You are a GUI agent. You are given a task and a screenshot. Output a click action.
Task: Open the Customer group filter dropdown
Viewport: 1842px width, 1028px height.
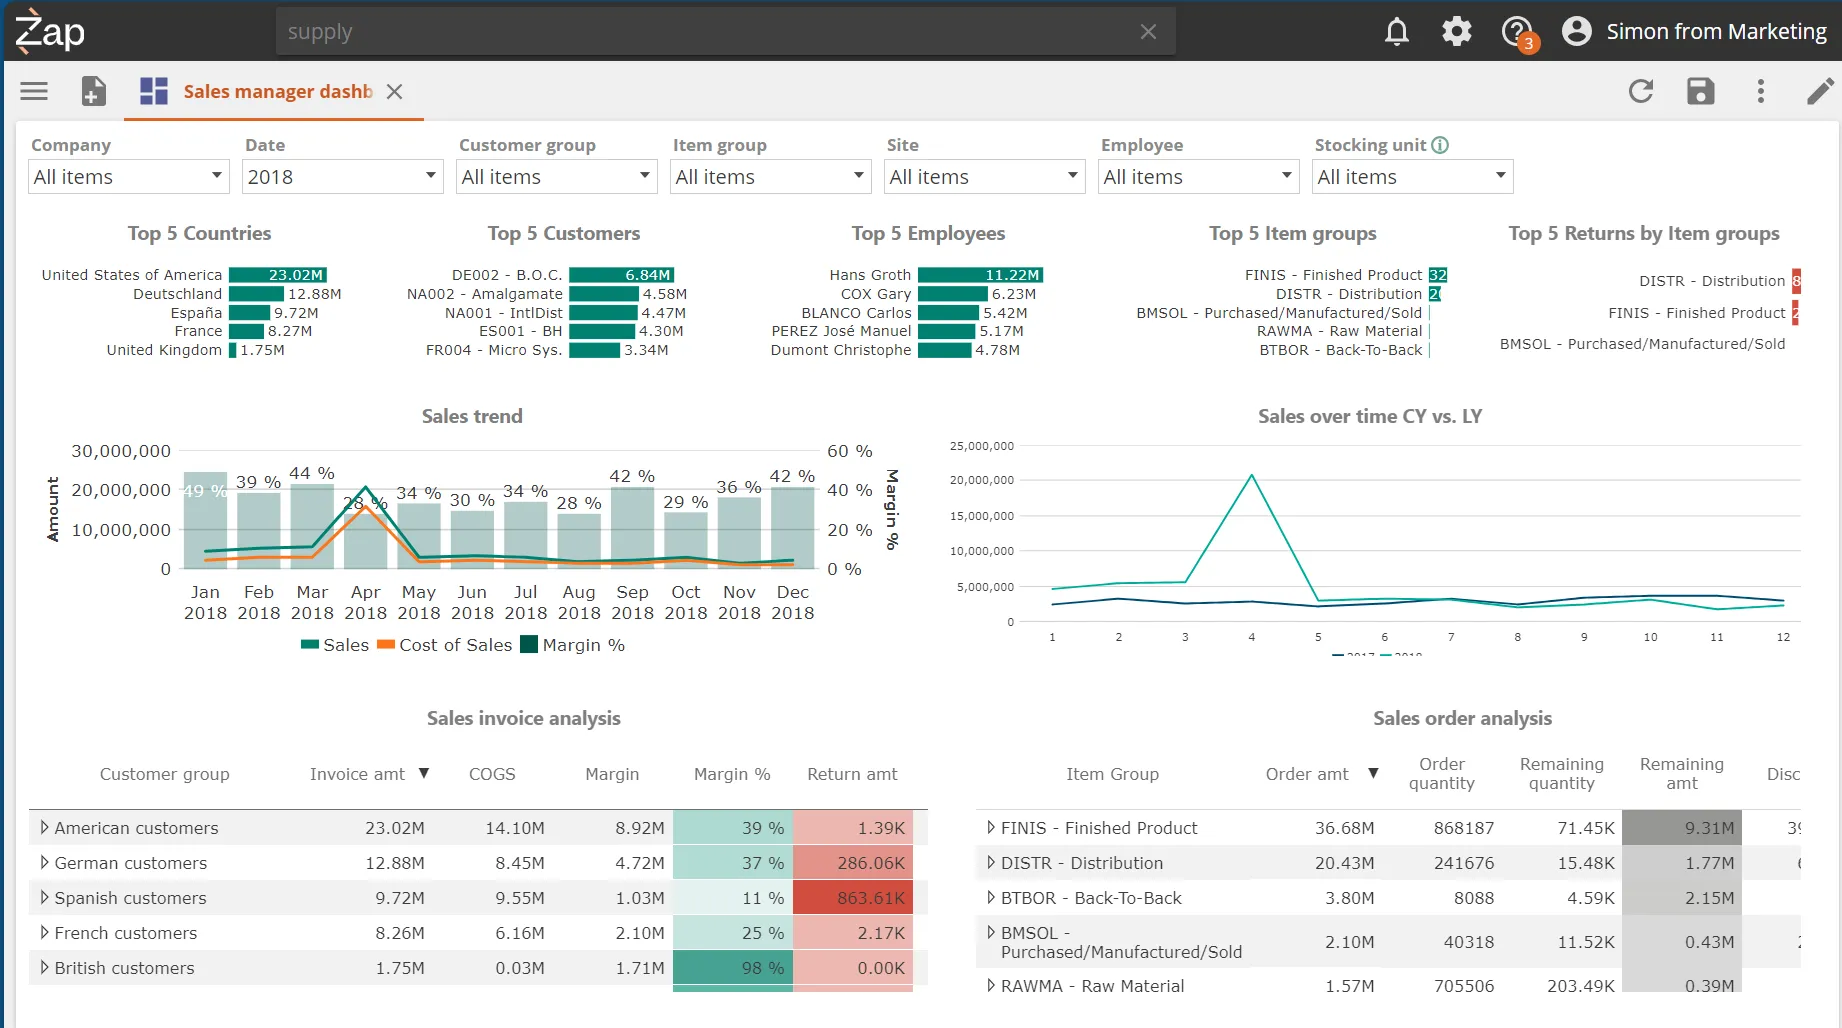(556, 177)
